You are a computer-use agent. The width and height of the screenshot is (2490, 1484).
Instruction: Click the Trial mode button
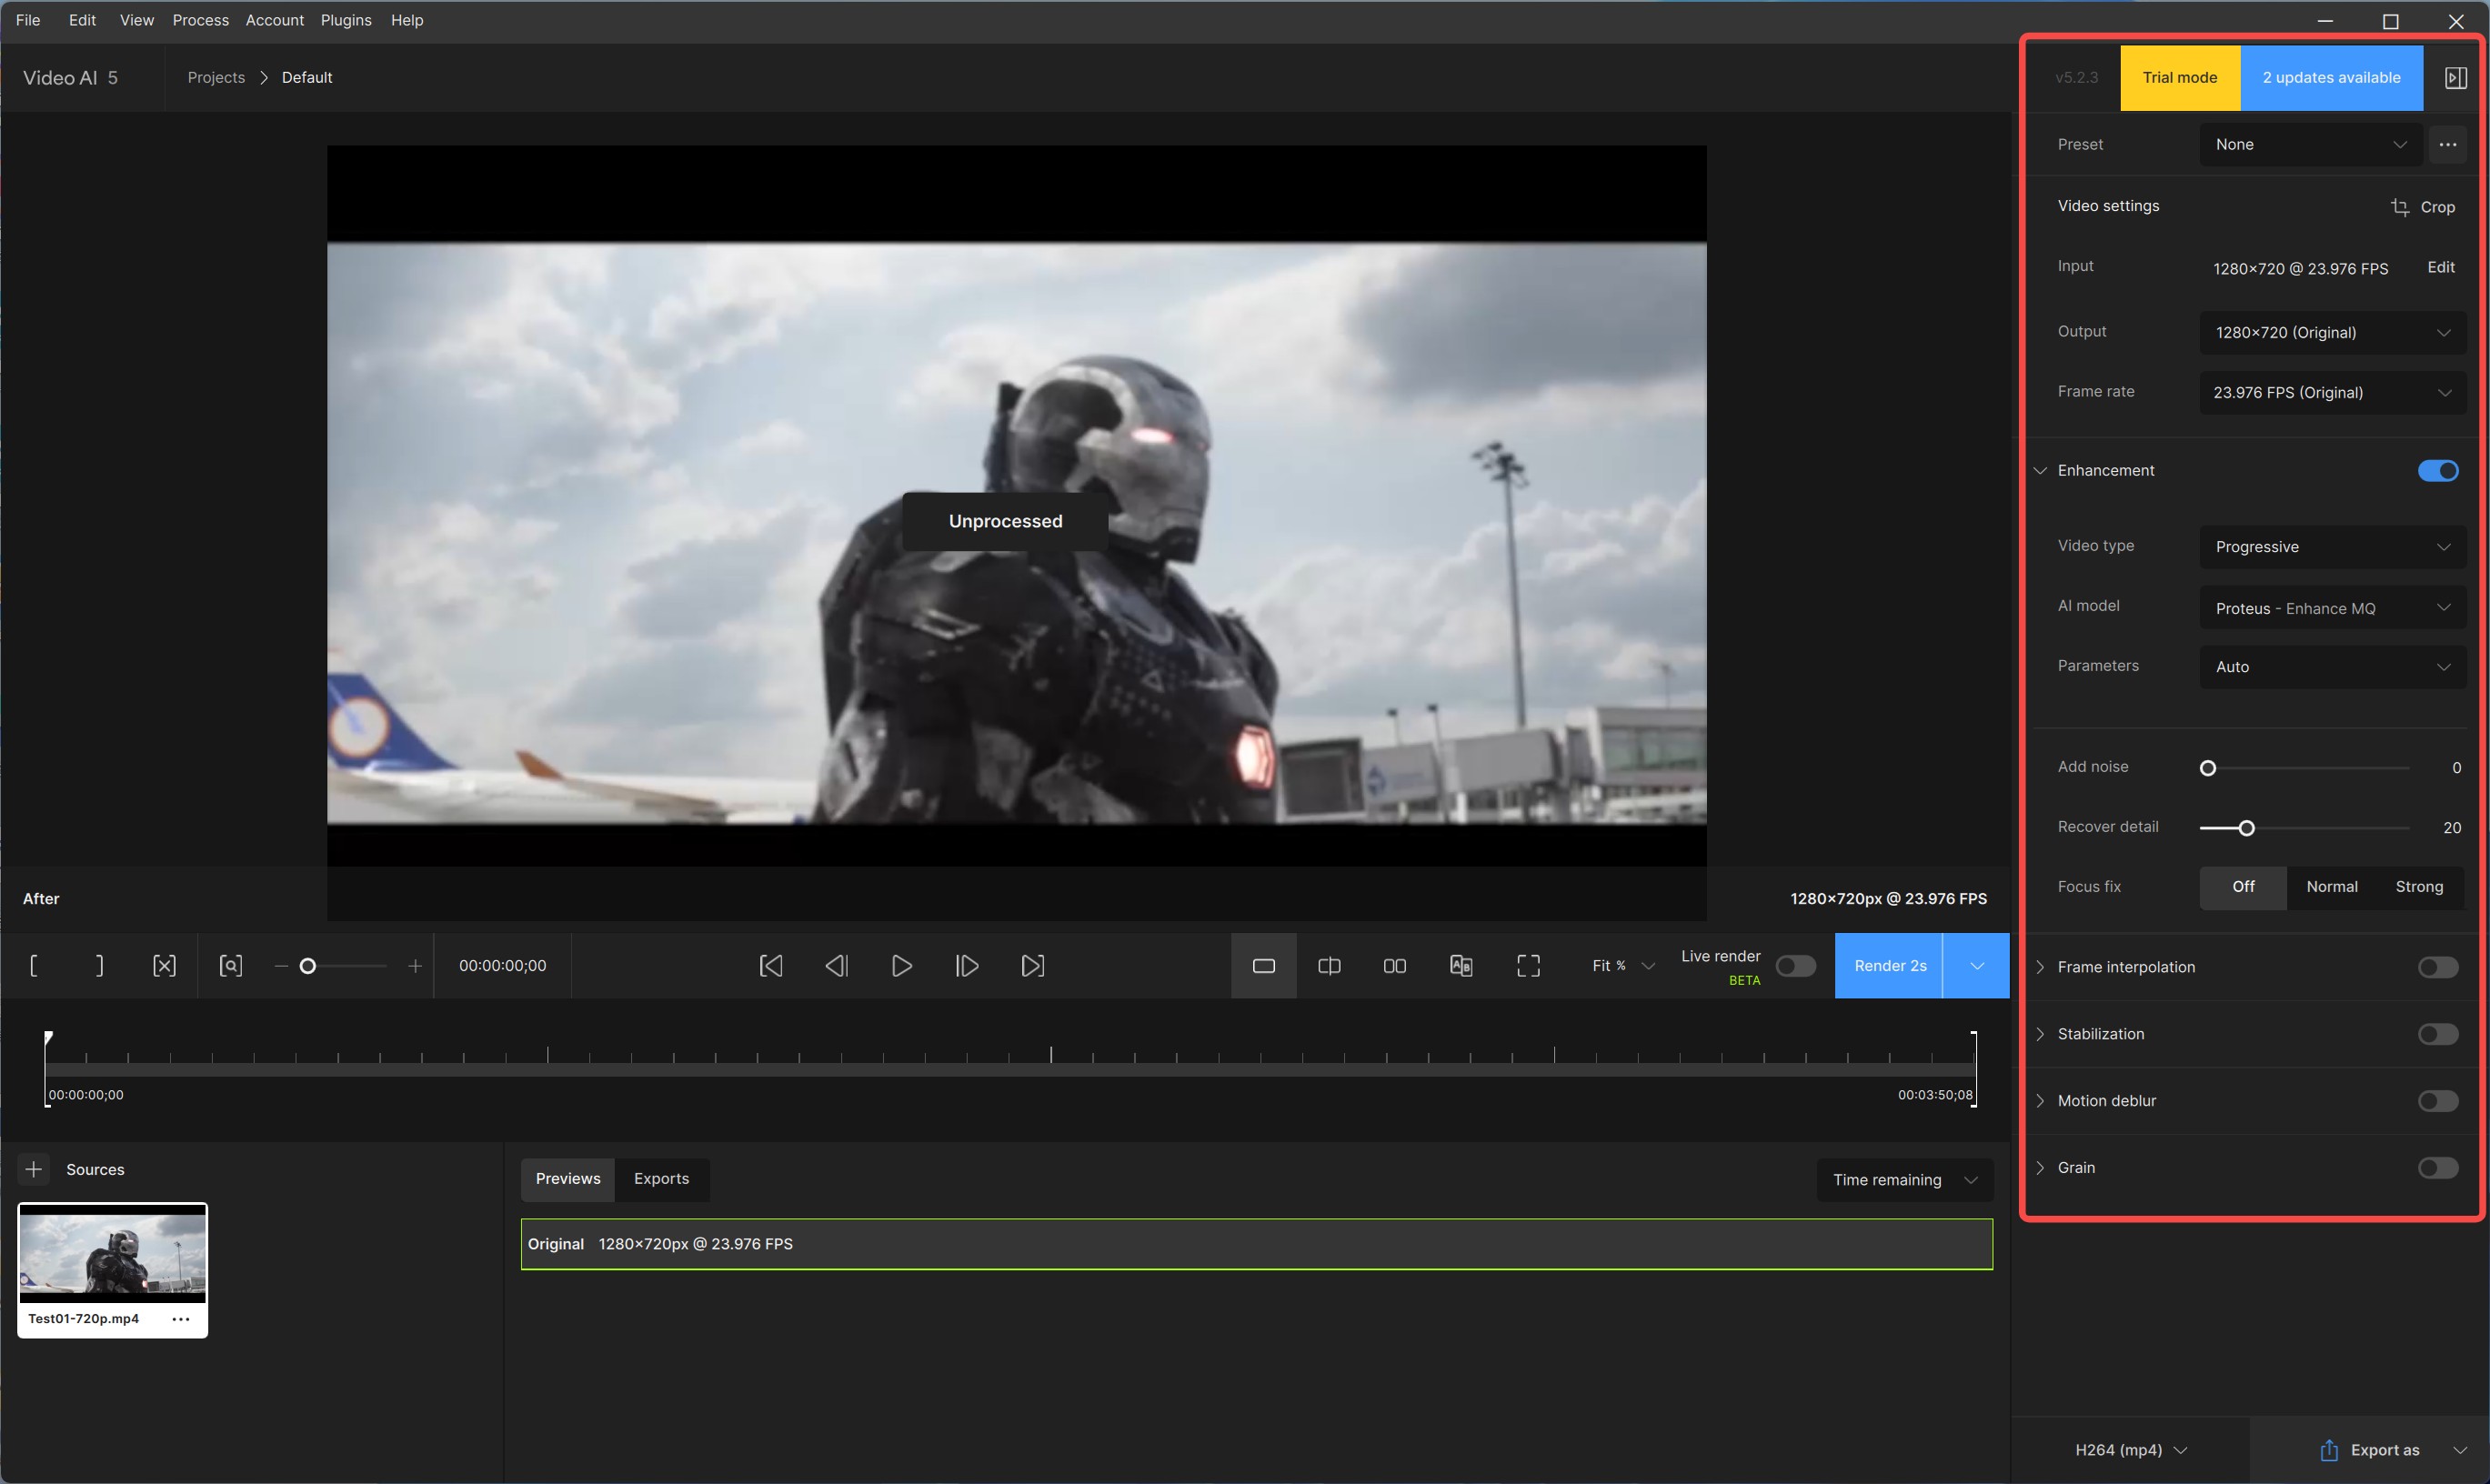coord(2180,77)
